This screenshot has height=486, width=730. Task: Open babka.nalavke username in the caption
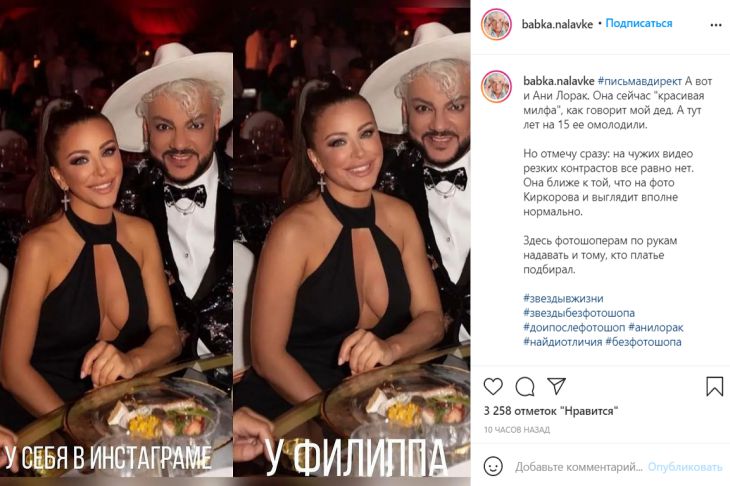(559, 81)
